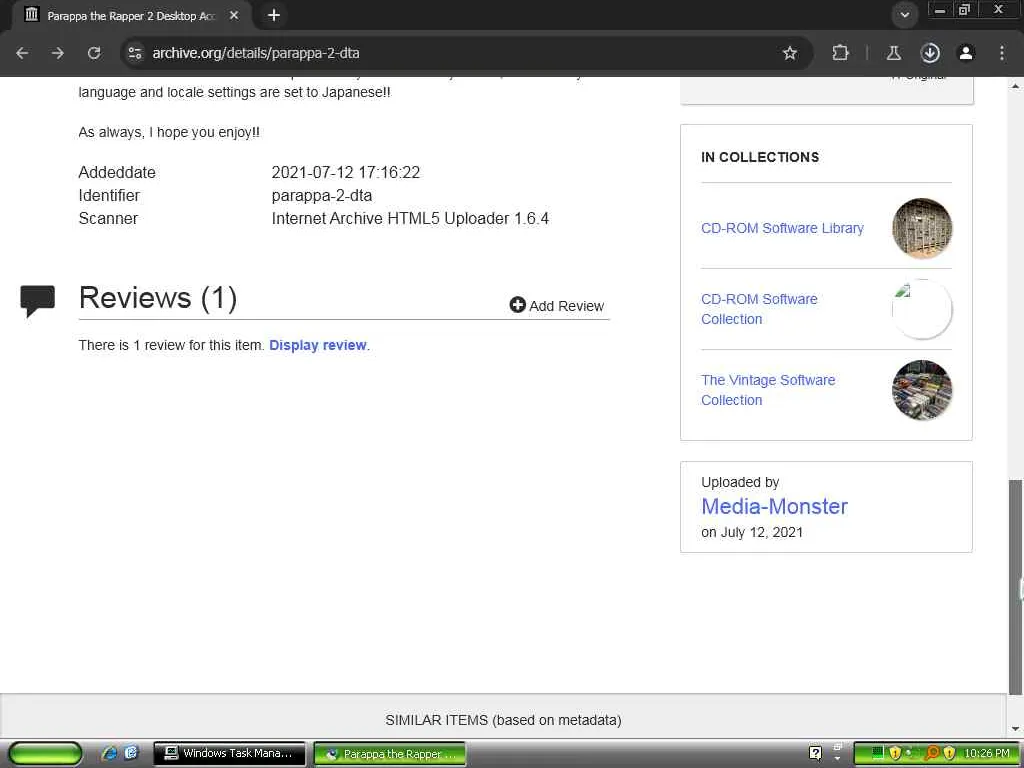Click Internet Archive HTML5 Uploader 1.6.4 text
Viewport: 1024px width, 768px height.
click(x=410, y=218)
